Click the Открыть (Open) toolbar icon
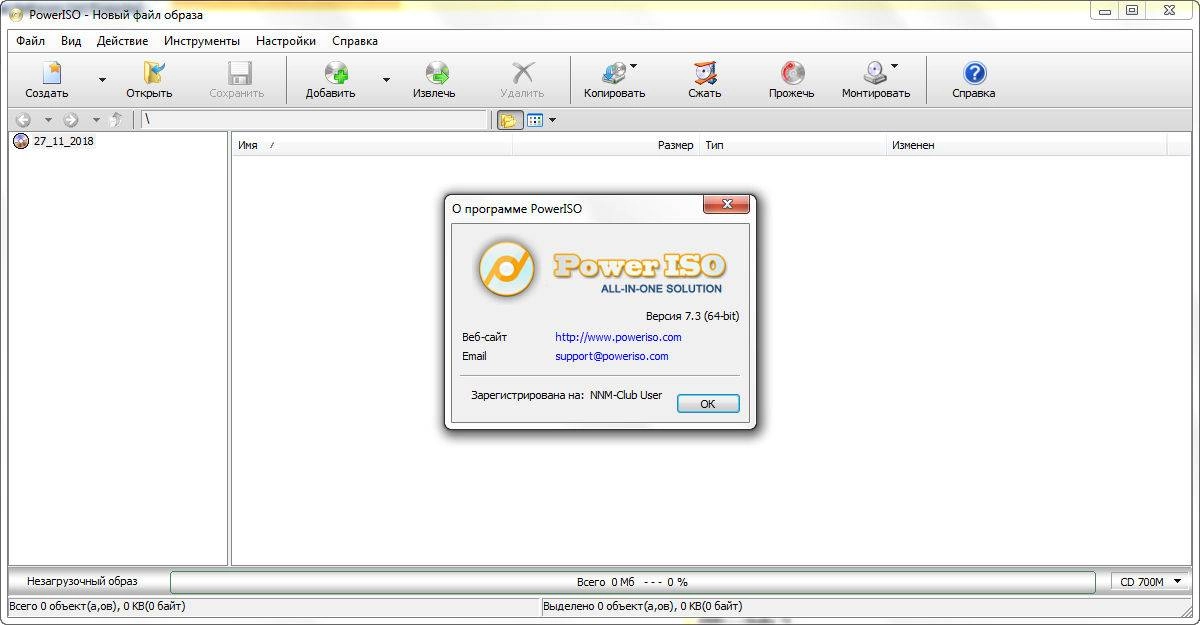 151,73
